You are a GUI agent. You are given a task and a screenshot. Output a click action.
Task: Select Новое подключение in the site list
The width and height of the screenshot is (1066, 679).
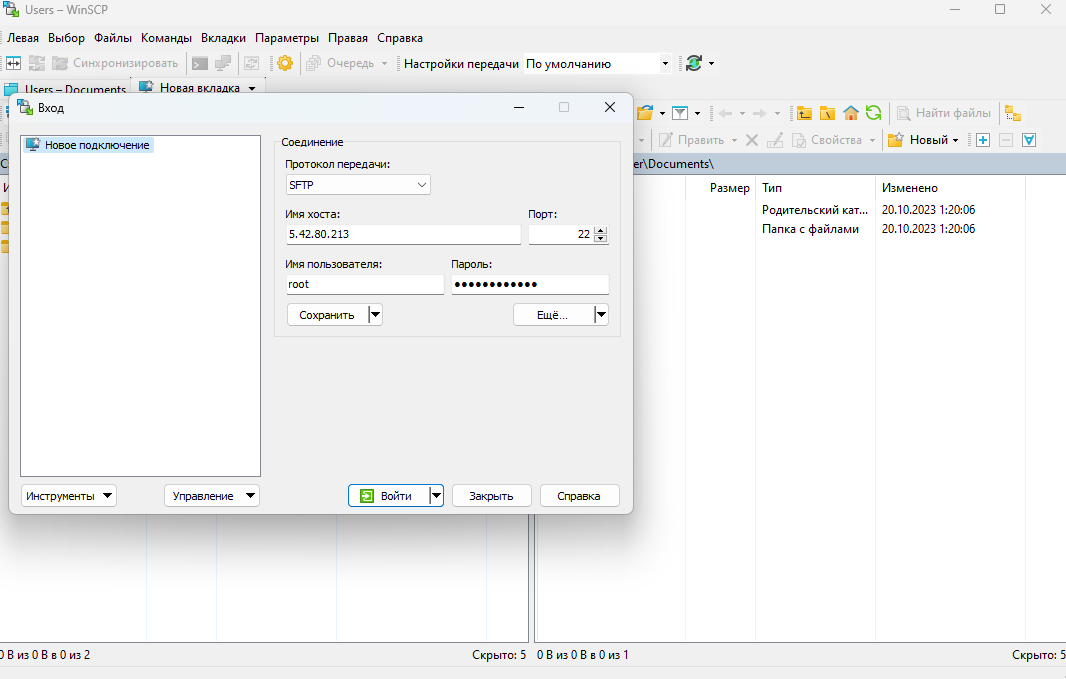pos(96,145)
